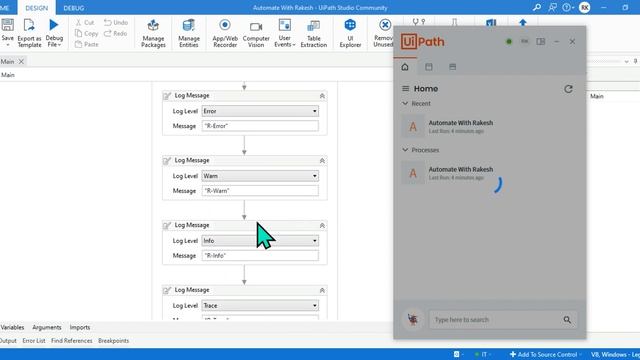Open Log Level dropdown showing Info

[260, 241]
